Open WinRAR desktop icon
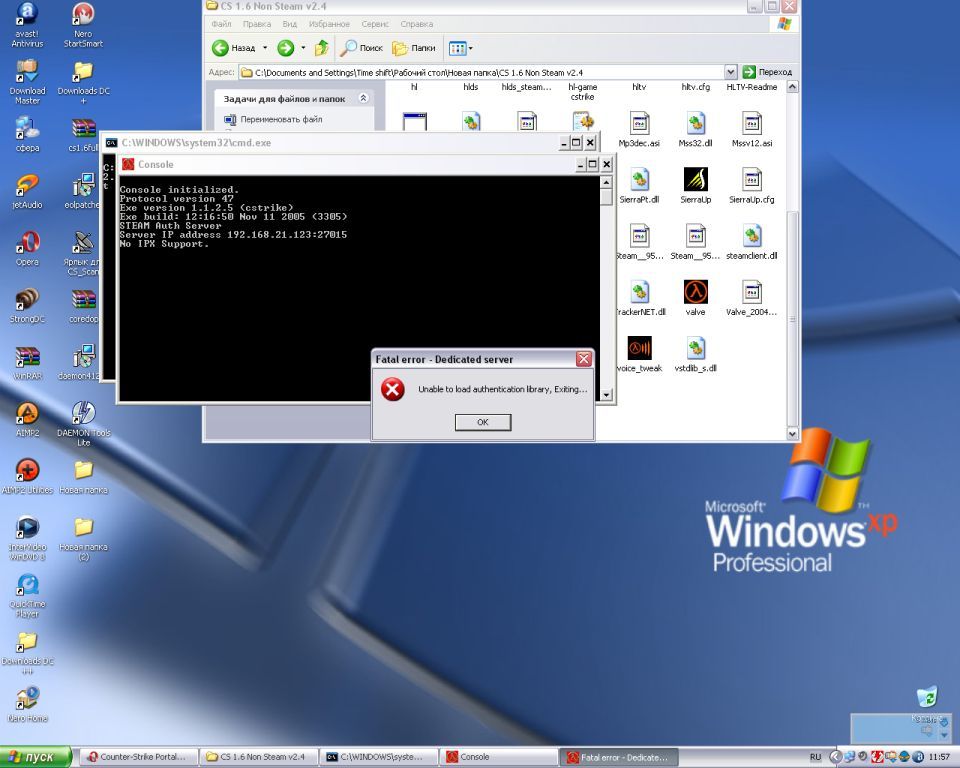The width and height of the screenshot is (960, 768). click(x=27, y=363)
